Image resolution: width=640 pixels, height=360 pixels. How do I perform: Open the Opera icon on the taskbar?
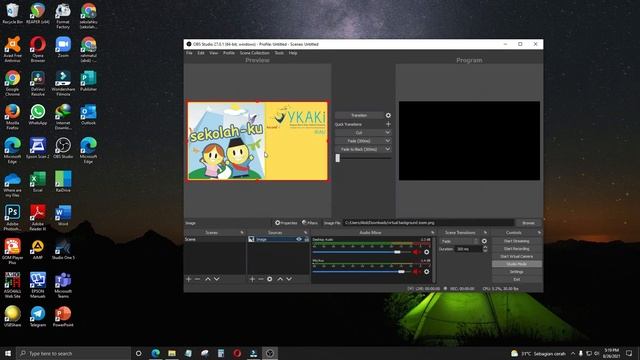237,353
